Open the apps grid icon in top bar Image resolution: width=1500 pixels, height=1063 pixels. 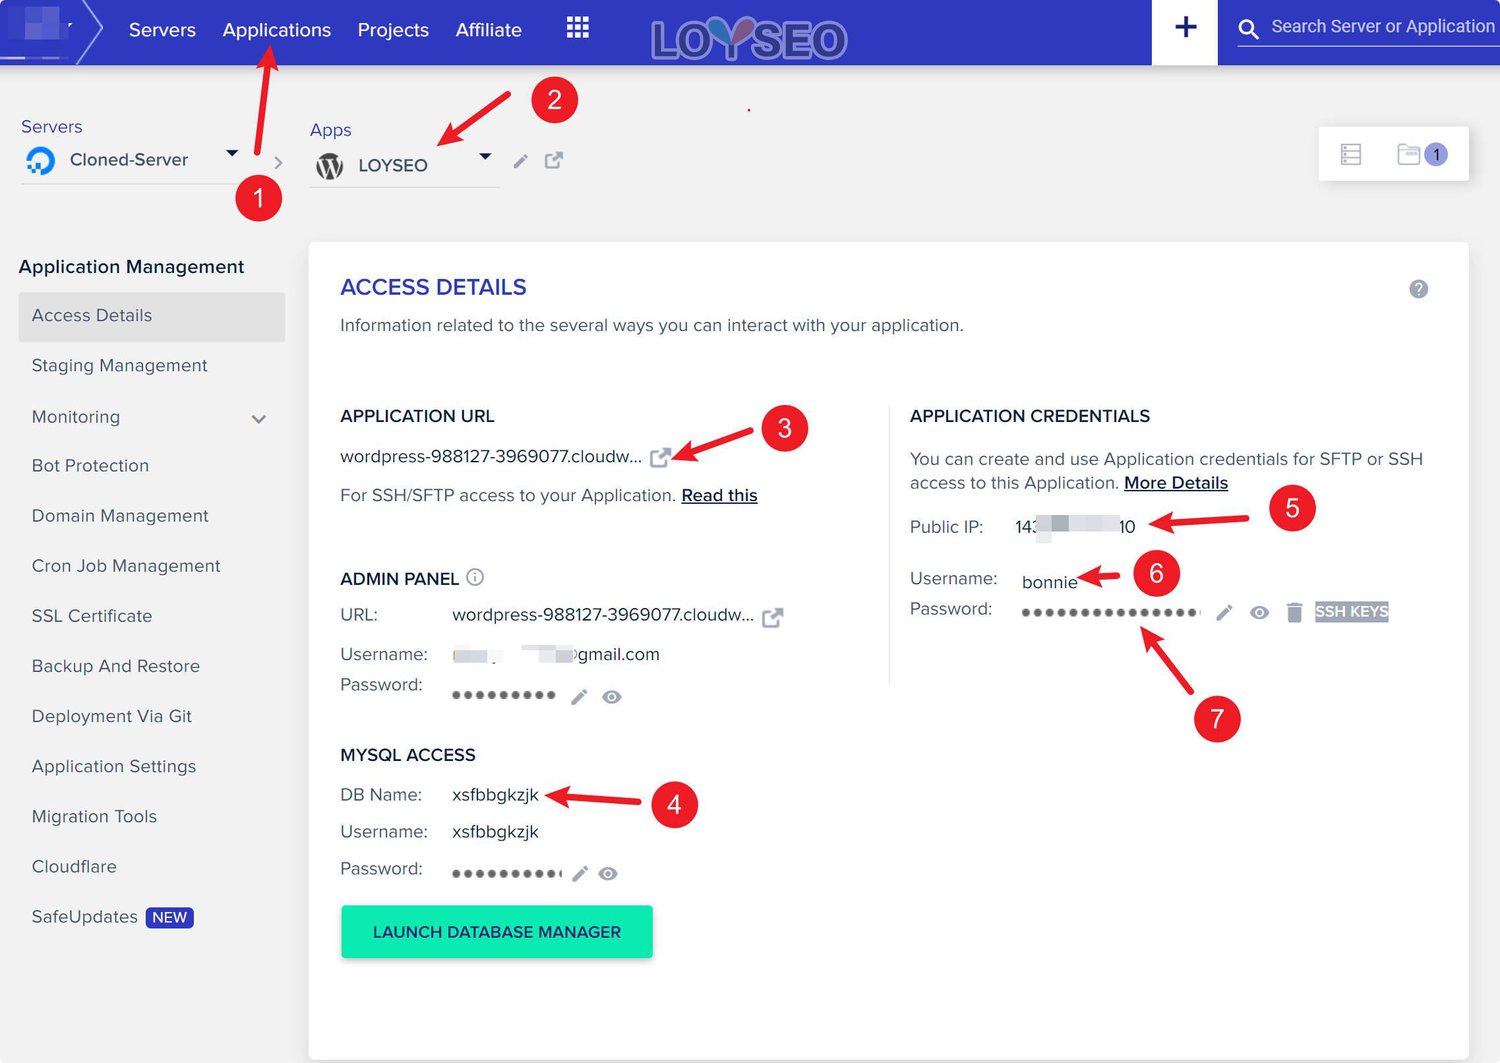coord(577,28)
